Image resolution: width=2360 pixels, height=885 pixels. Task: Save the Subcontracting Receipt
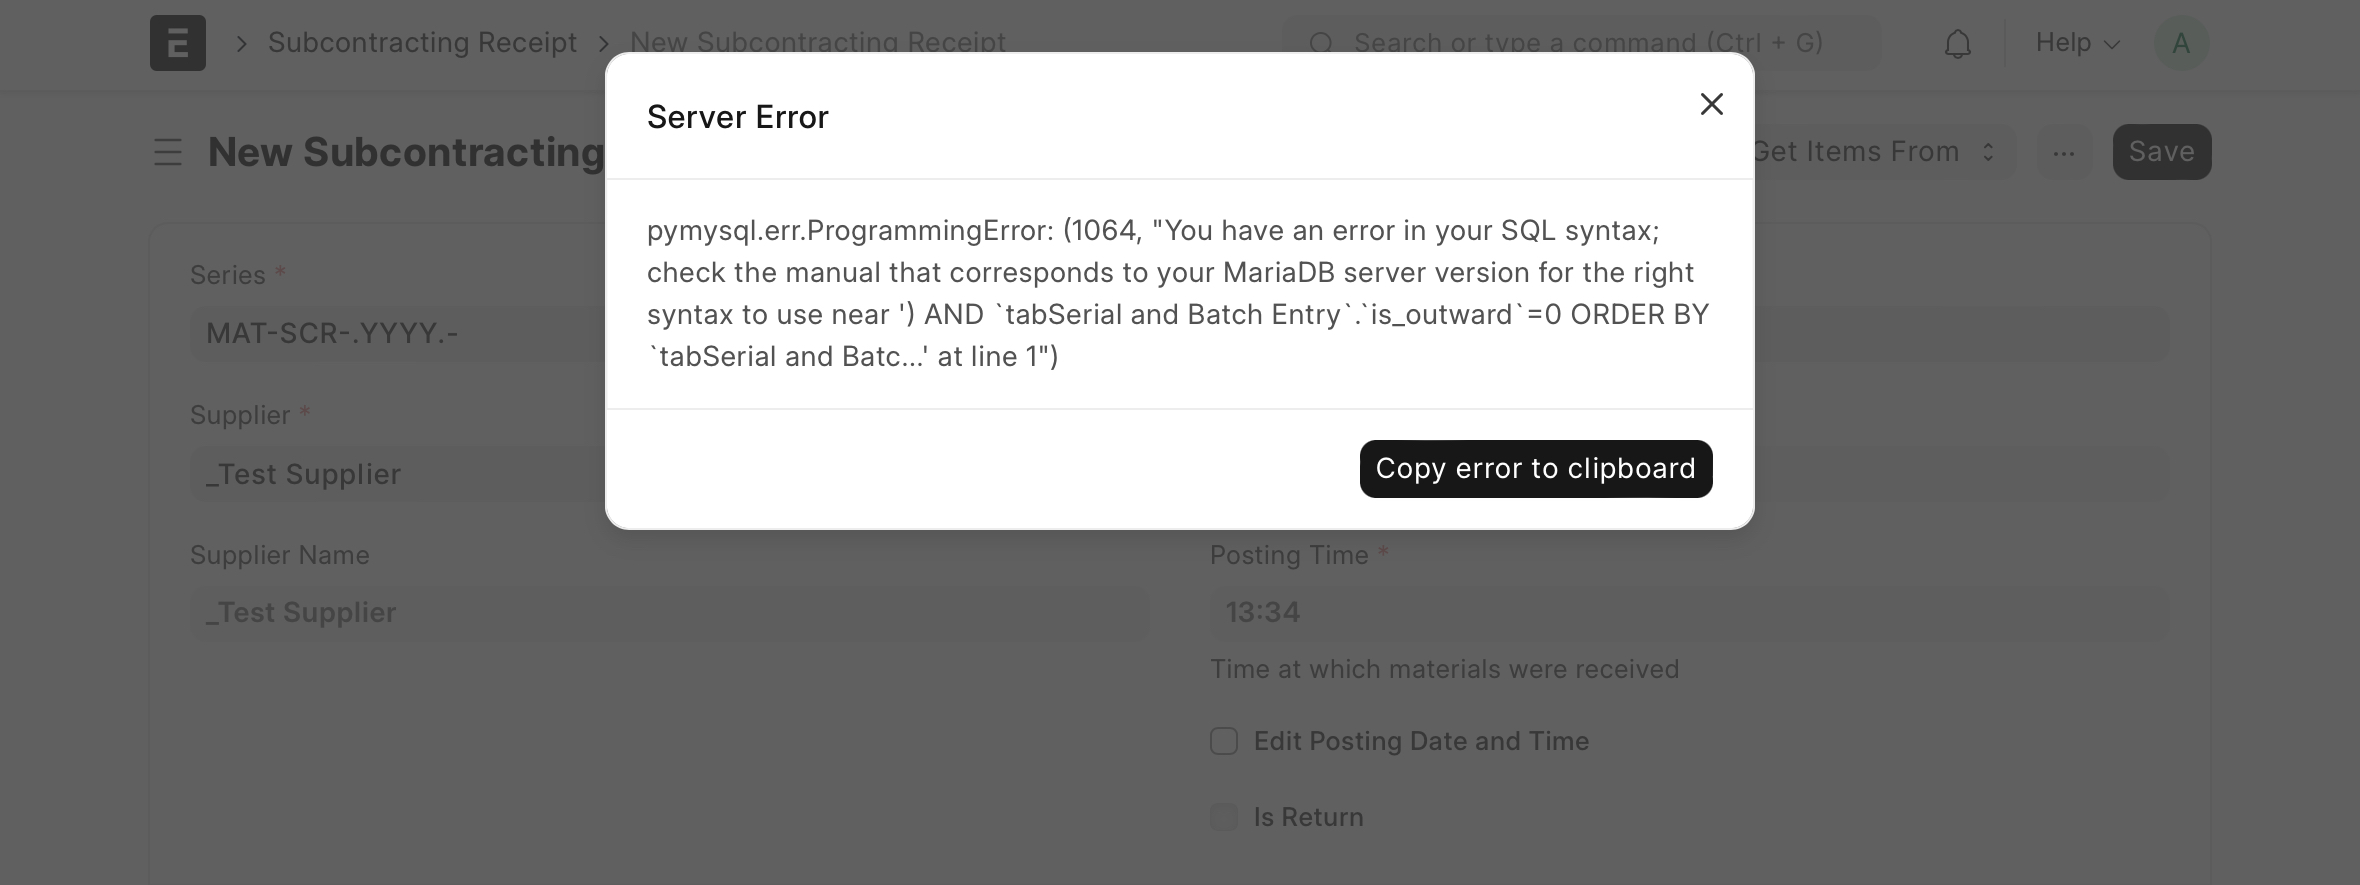[2162, 151]
